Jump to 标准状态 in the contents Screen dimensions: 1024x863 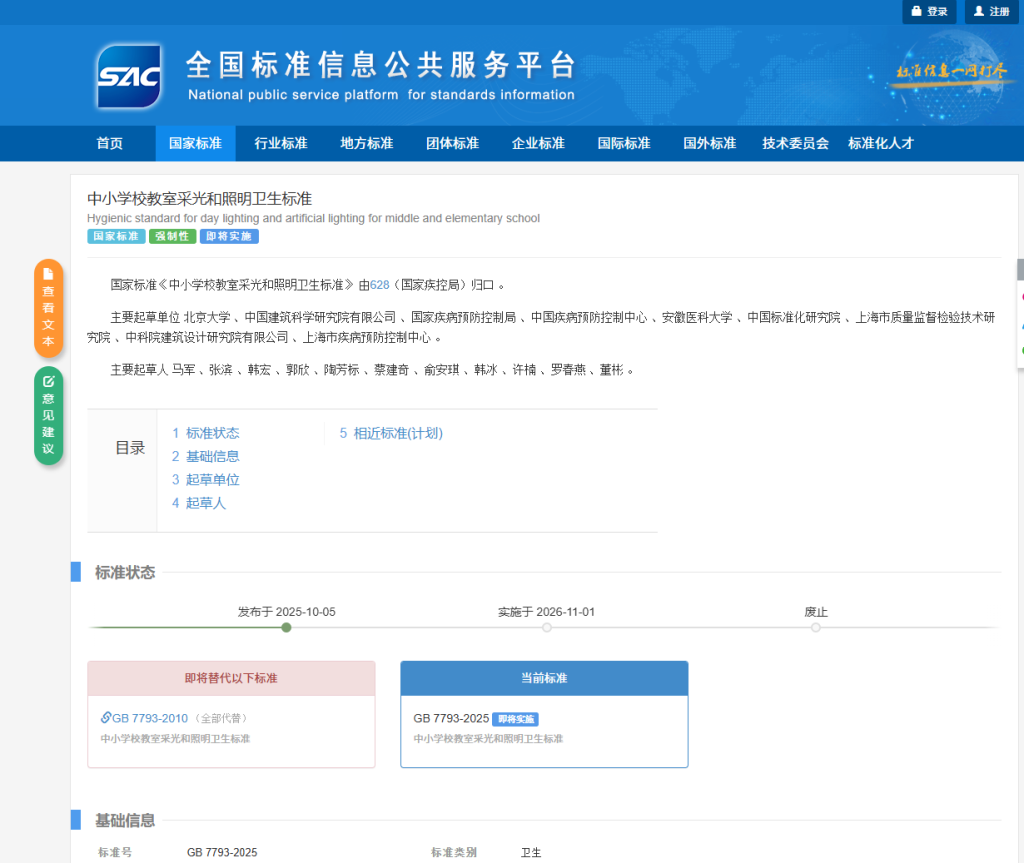point(206,433)
